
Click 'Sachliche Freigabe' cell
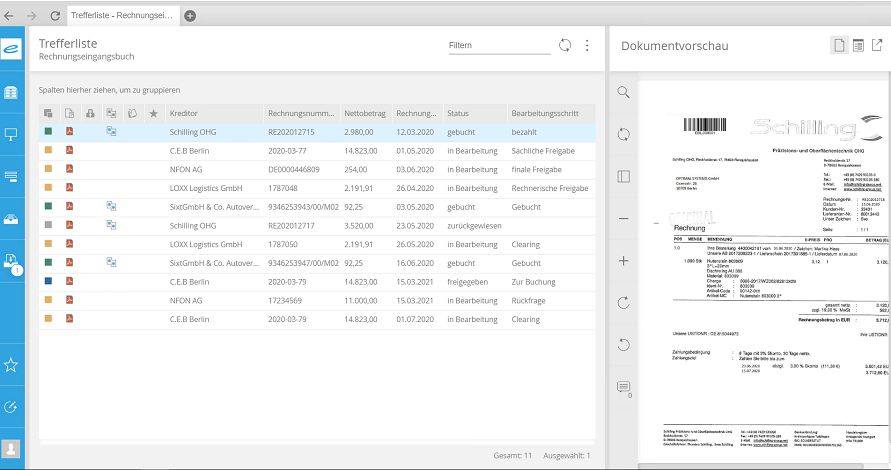point(543,151)
